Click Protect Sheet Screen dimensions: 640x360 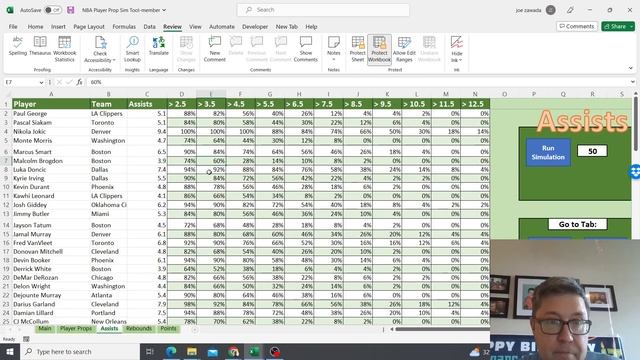pyautogui.click(x=358, y=49)
